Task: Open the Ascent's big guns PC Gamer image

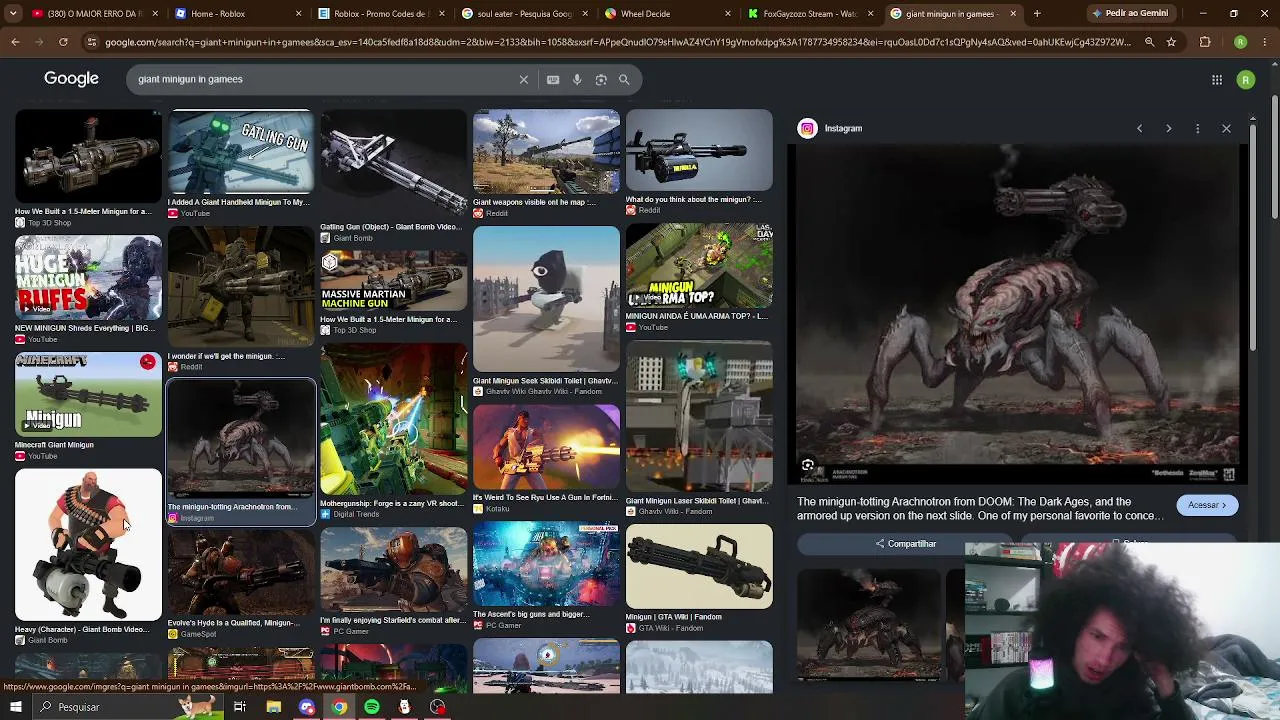Action: (x=546, y=565)
